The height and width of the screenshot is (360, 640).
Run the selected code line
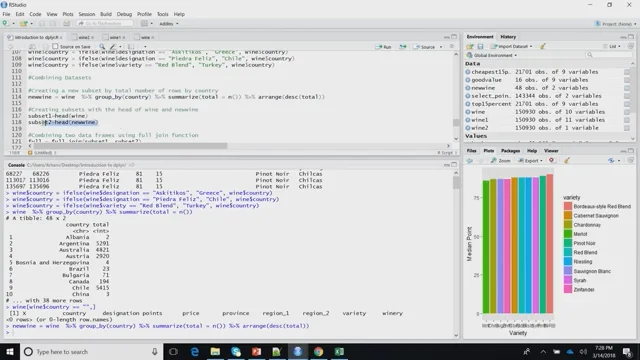pos(383,47)
